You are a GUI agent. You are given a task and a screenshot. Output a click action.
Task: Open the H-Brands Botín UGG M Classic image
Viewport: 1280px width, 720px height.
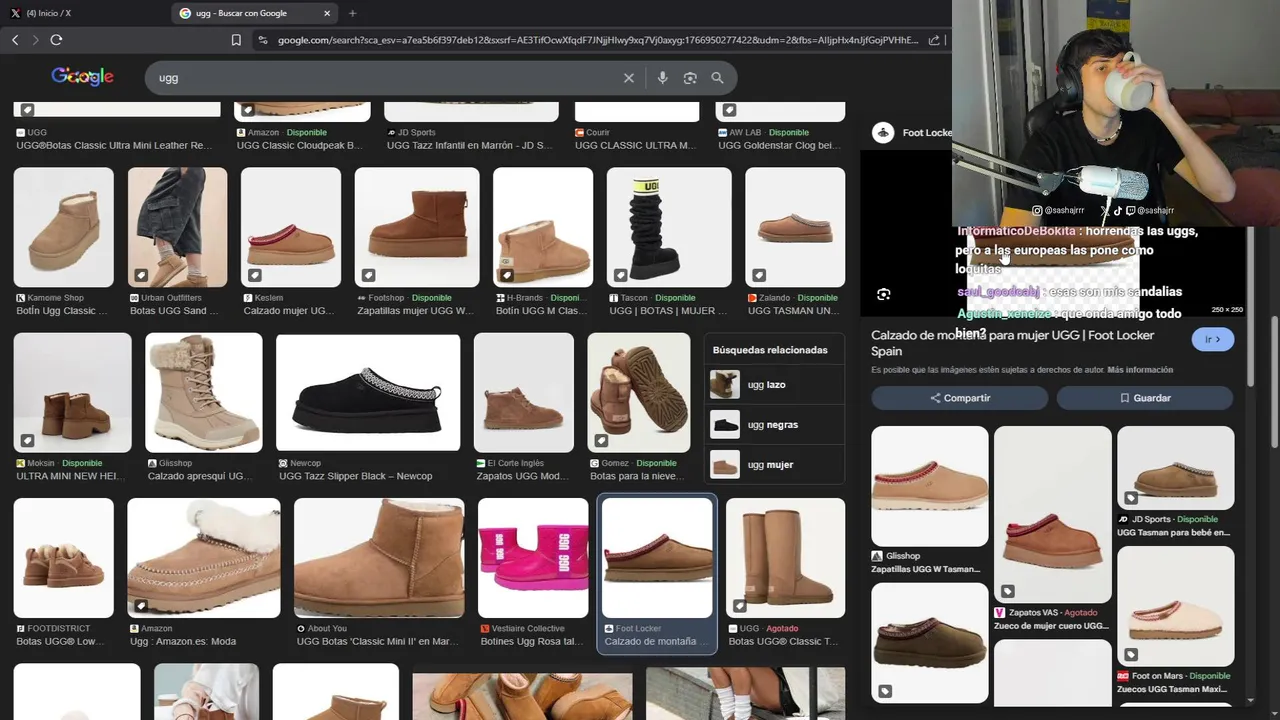coord(543,227)
